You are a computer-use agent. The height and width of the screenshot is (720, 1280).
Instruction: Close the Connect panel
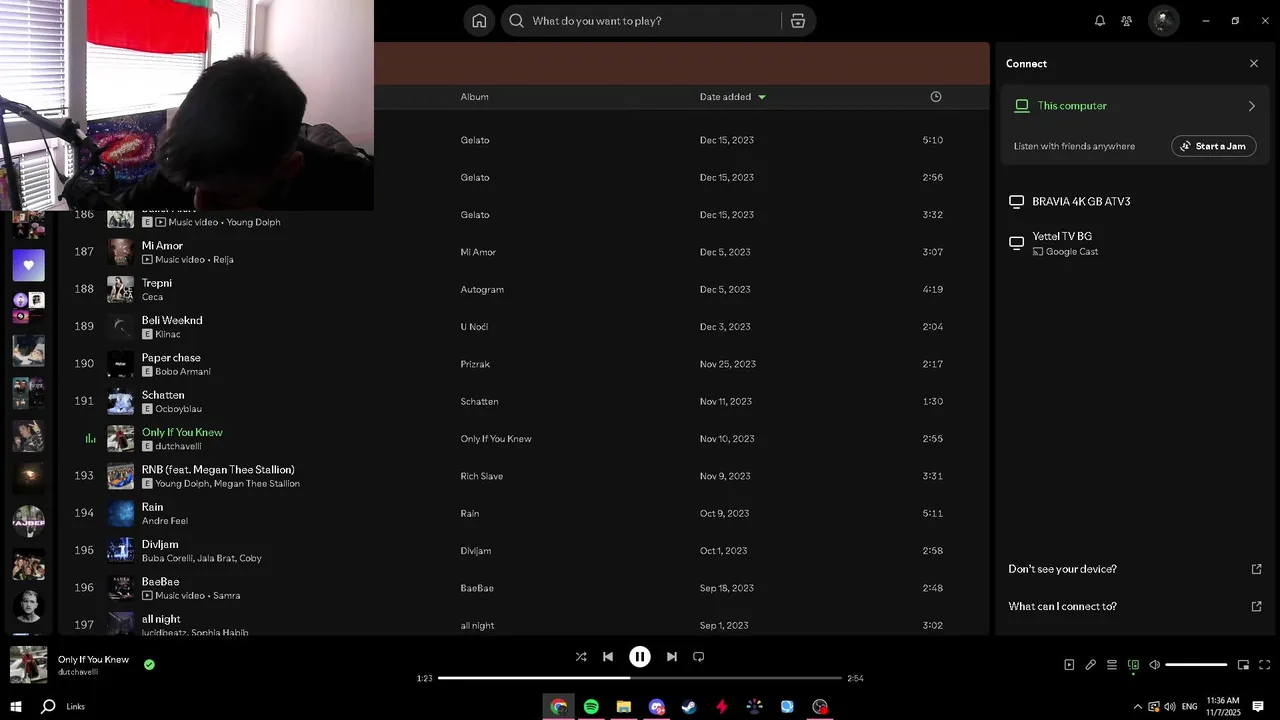[x=1254, y=64]
